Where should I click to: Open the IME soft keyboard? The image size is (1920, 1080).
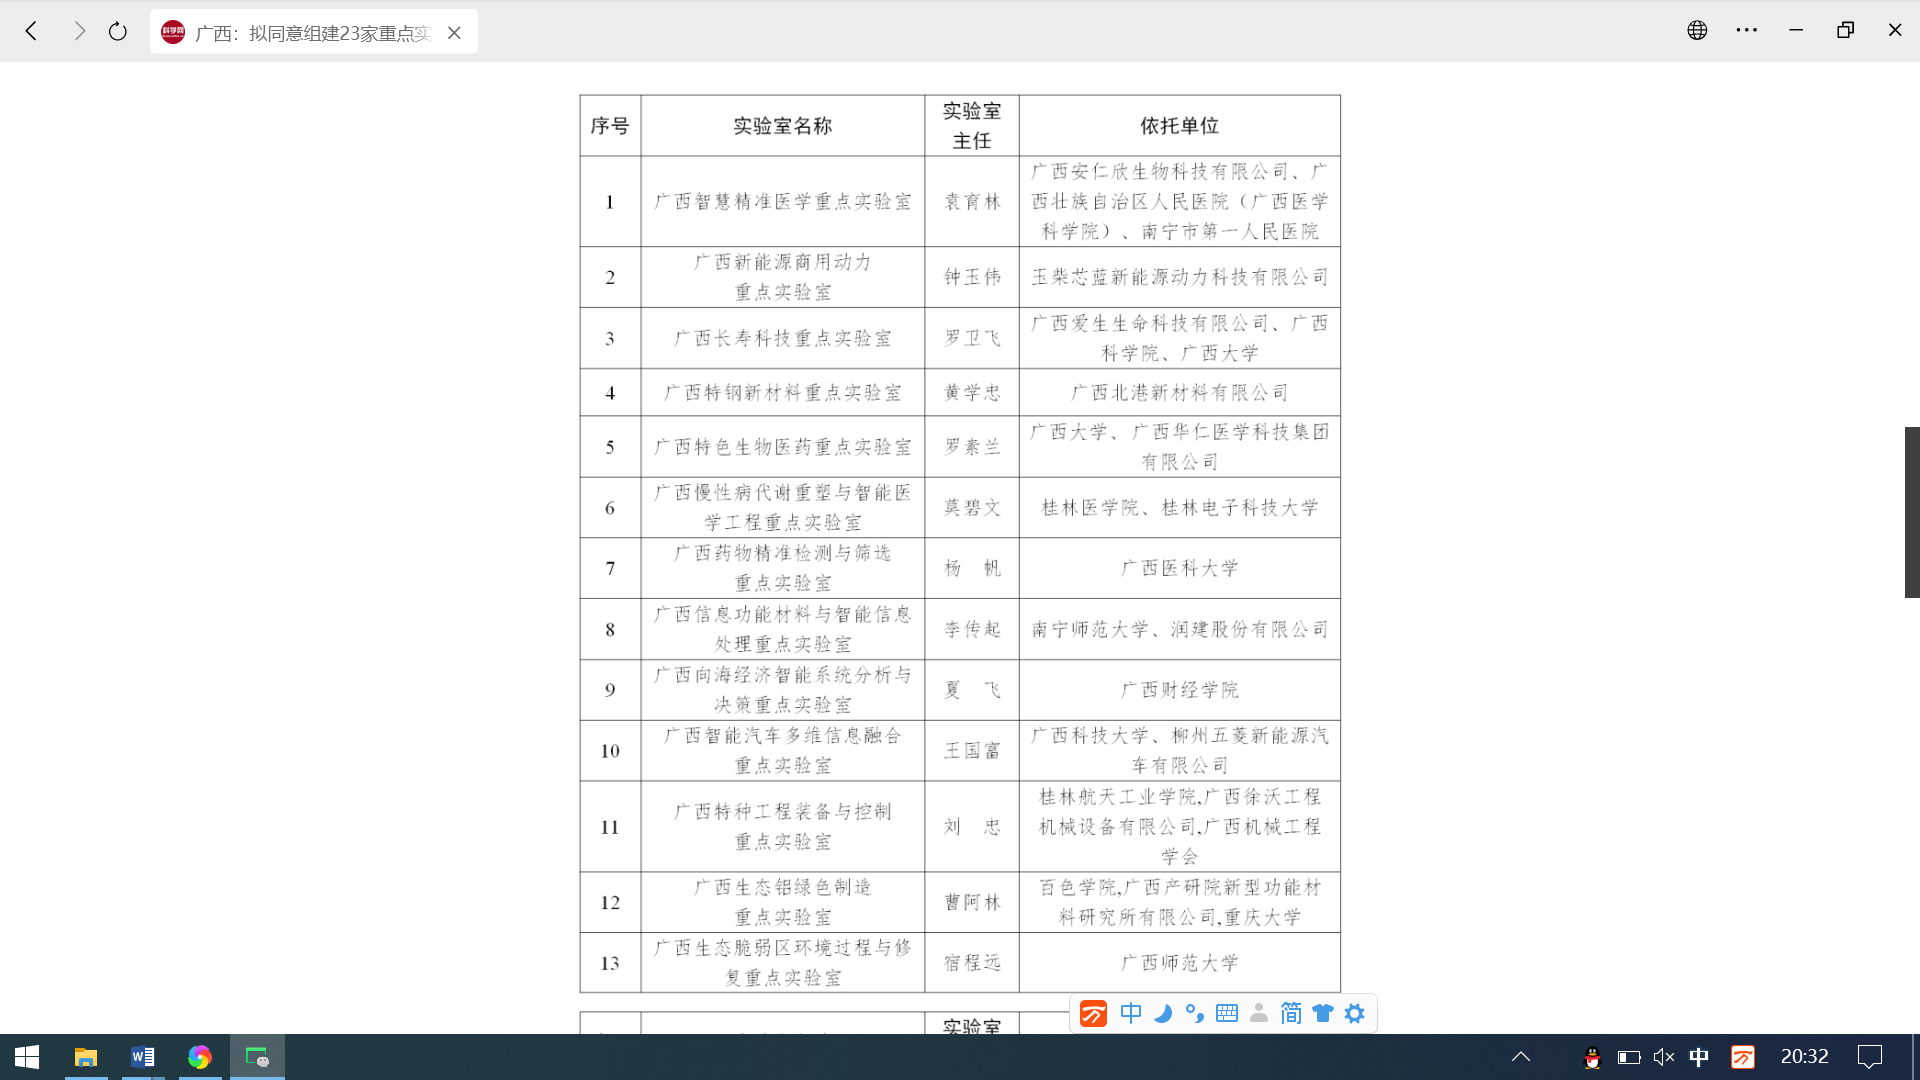point(1227,1014)
